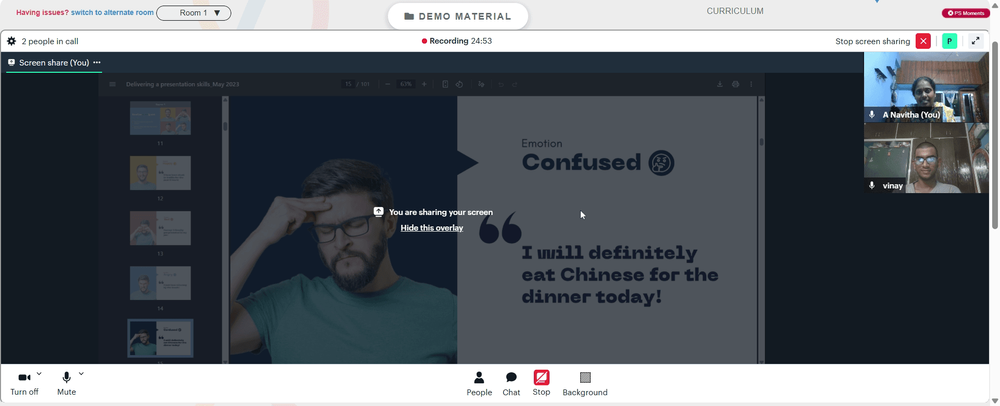Viewport: 1000px width, 406px height.
Task: Select slide thumbnail 14
Action: [x=160, y=283]
